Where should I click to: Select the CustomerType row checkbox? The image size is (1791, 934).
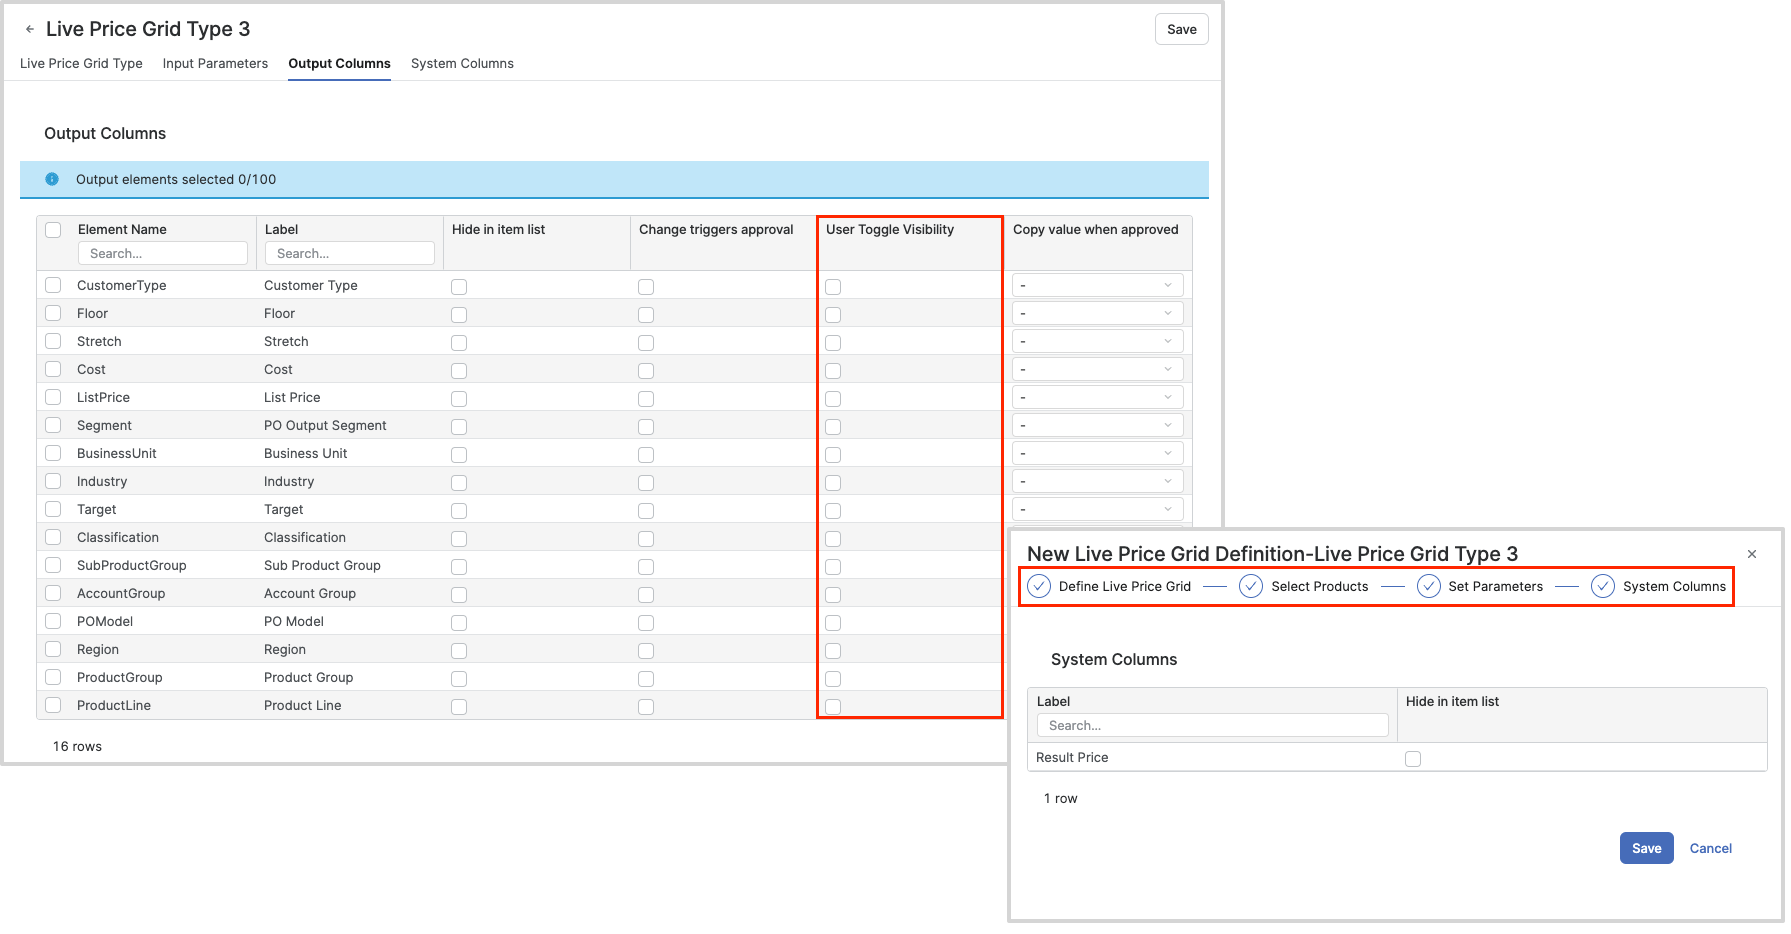click(x=53, y=286)
